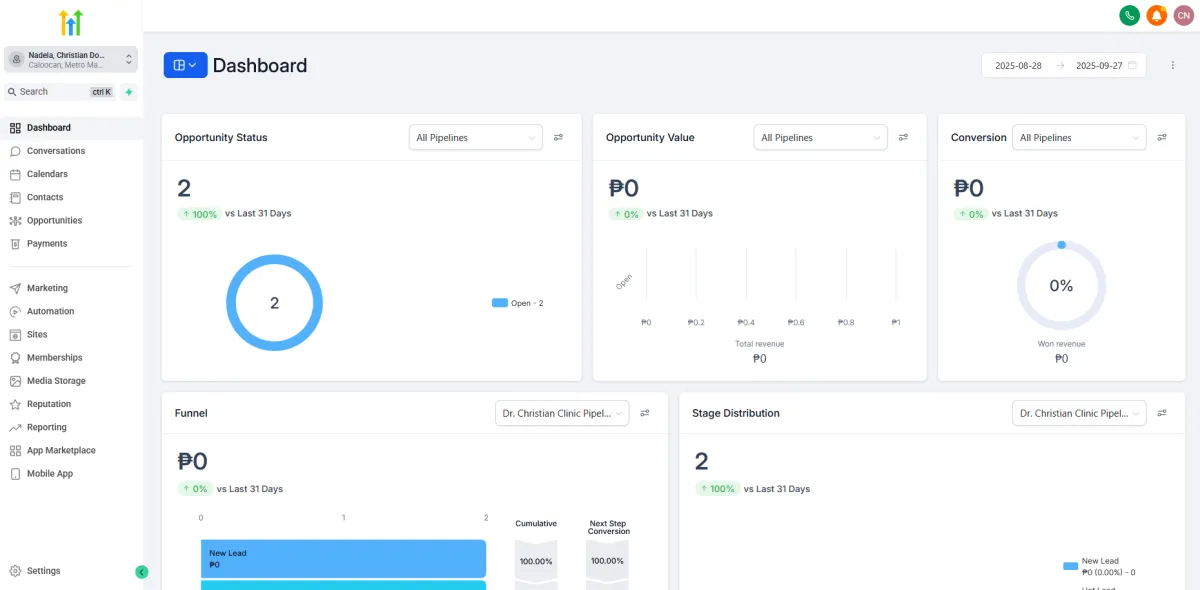Open the CN user avatar menu

click(x=1184, y=15)
